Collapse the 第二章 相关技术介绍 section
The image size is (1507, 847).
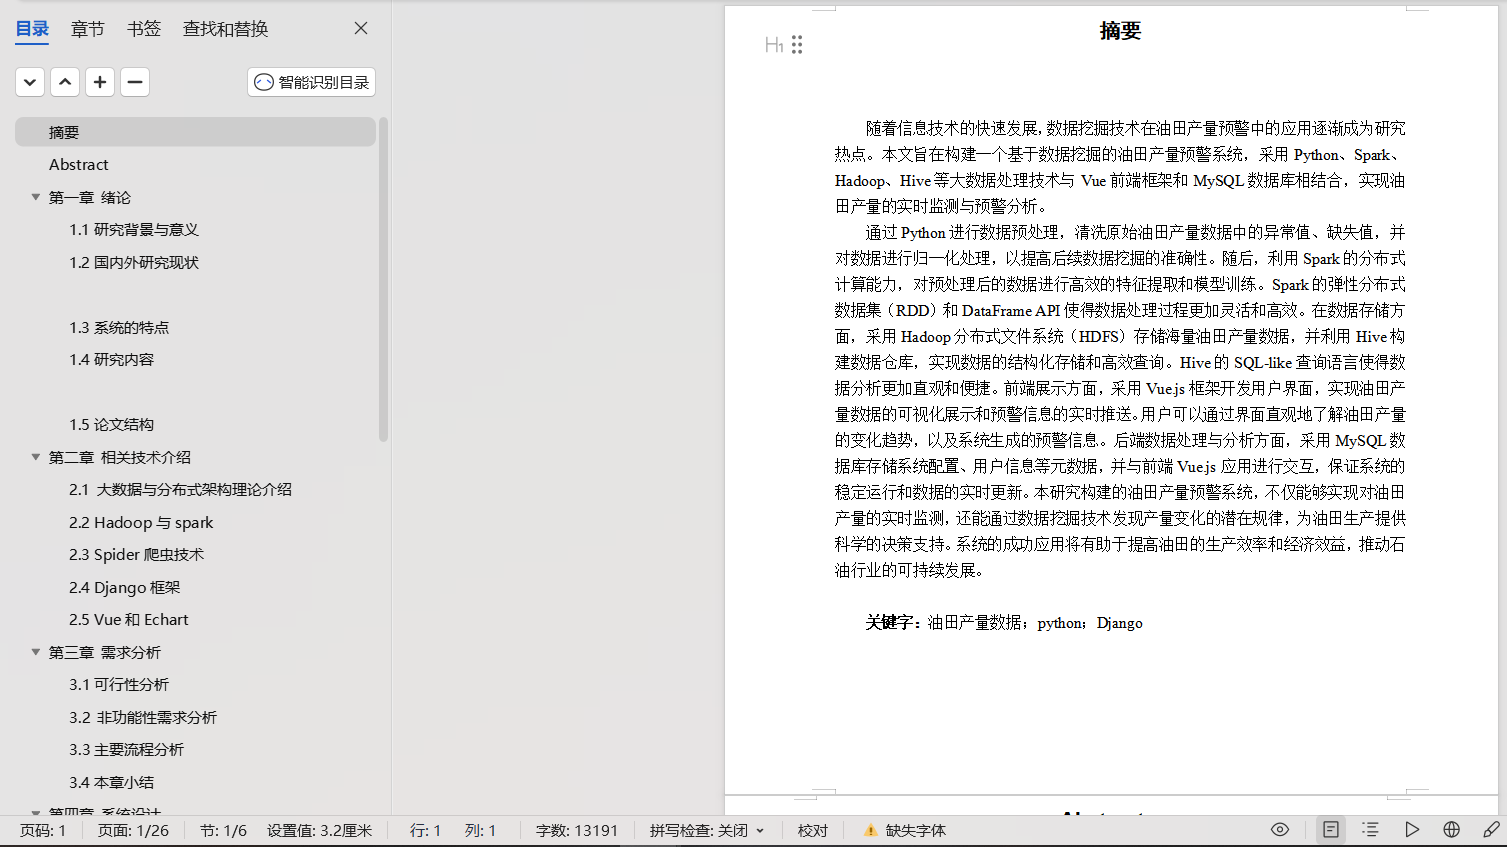click(36, 457)
